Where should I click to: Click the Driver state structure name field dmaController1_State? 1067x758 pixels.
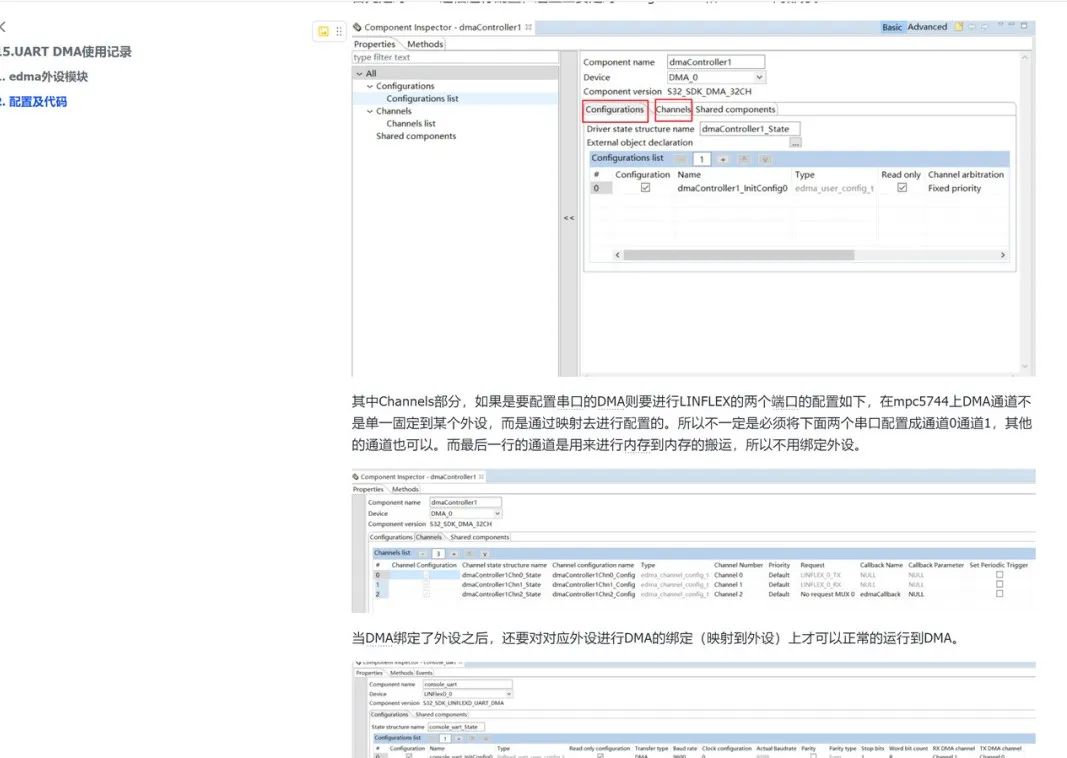[749, 129]
